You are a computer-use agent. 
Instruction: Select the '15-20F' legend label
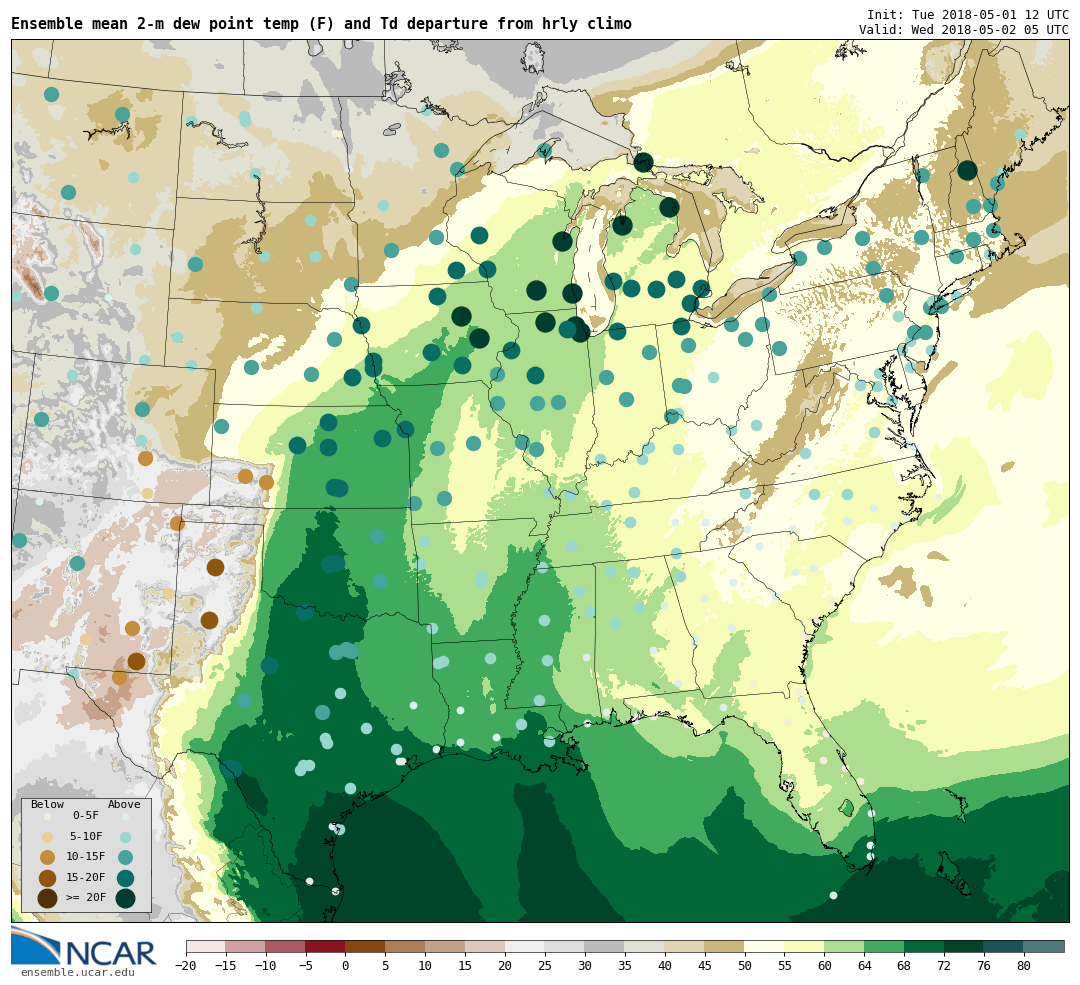coord(86,878)
